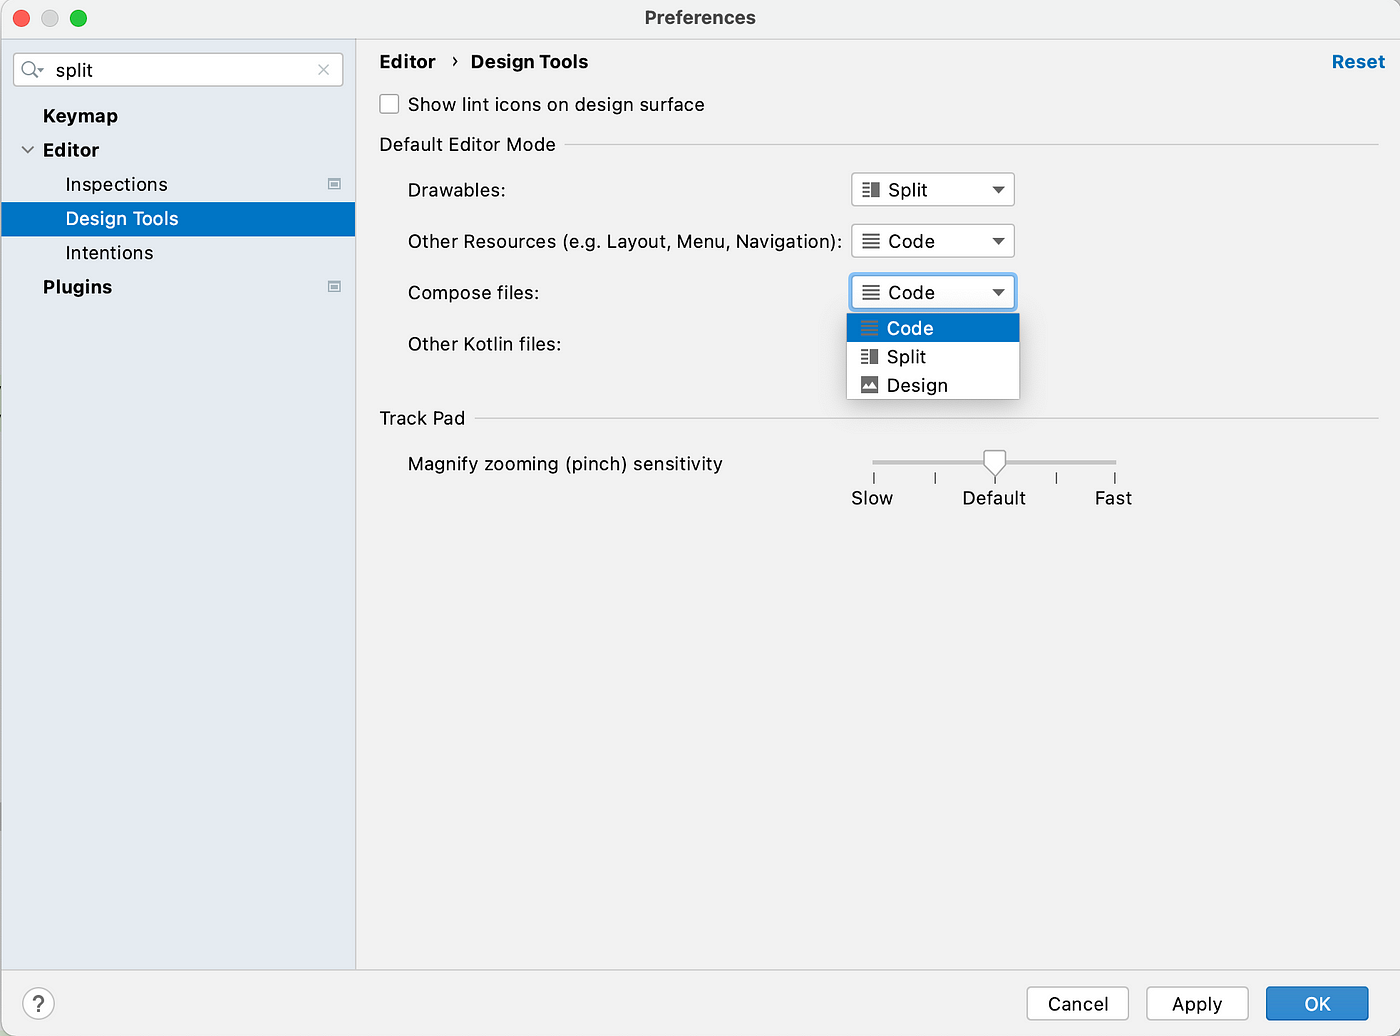Open the Other Resources dropdown
This screenshot has height=1036, width=1400.
coord(998,240)
